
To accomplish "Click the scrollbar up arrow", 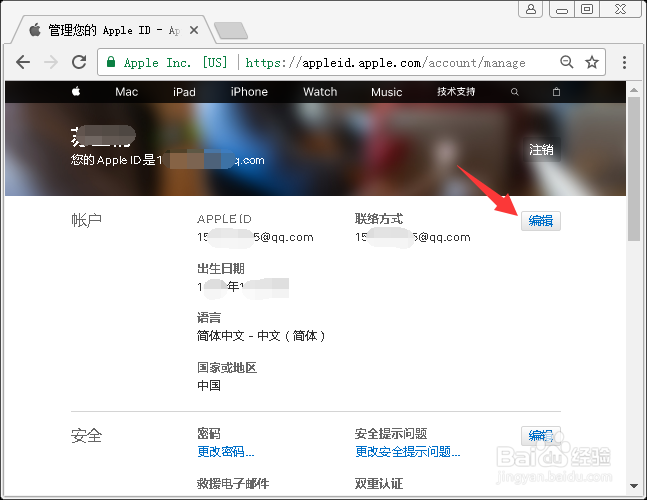I will [x=634, y=90].
